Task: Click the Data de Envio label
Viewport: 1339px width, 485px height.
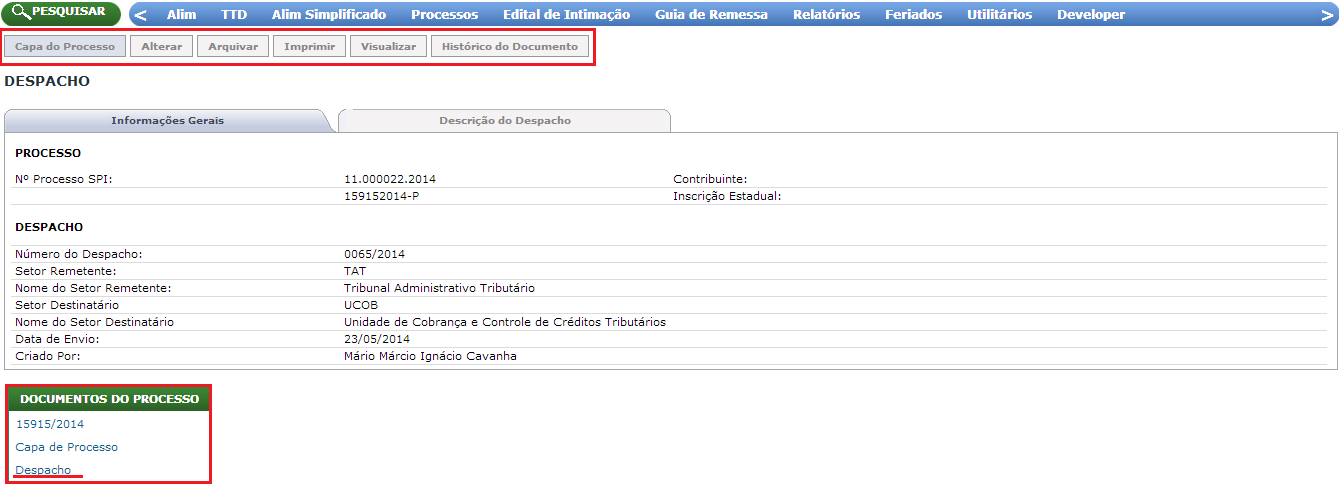Action: (57, 339)
